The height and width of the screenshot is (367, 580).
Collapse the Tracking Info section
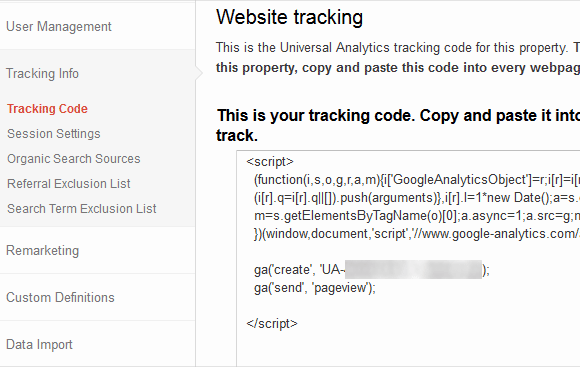(x=43, y=73)
